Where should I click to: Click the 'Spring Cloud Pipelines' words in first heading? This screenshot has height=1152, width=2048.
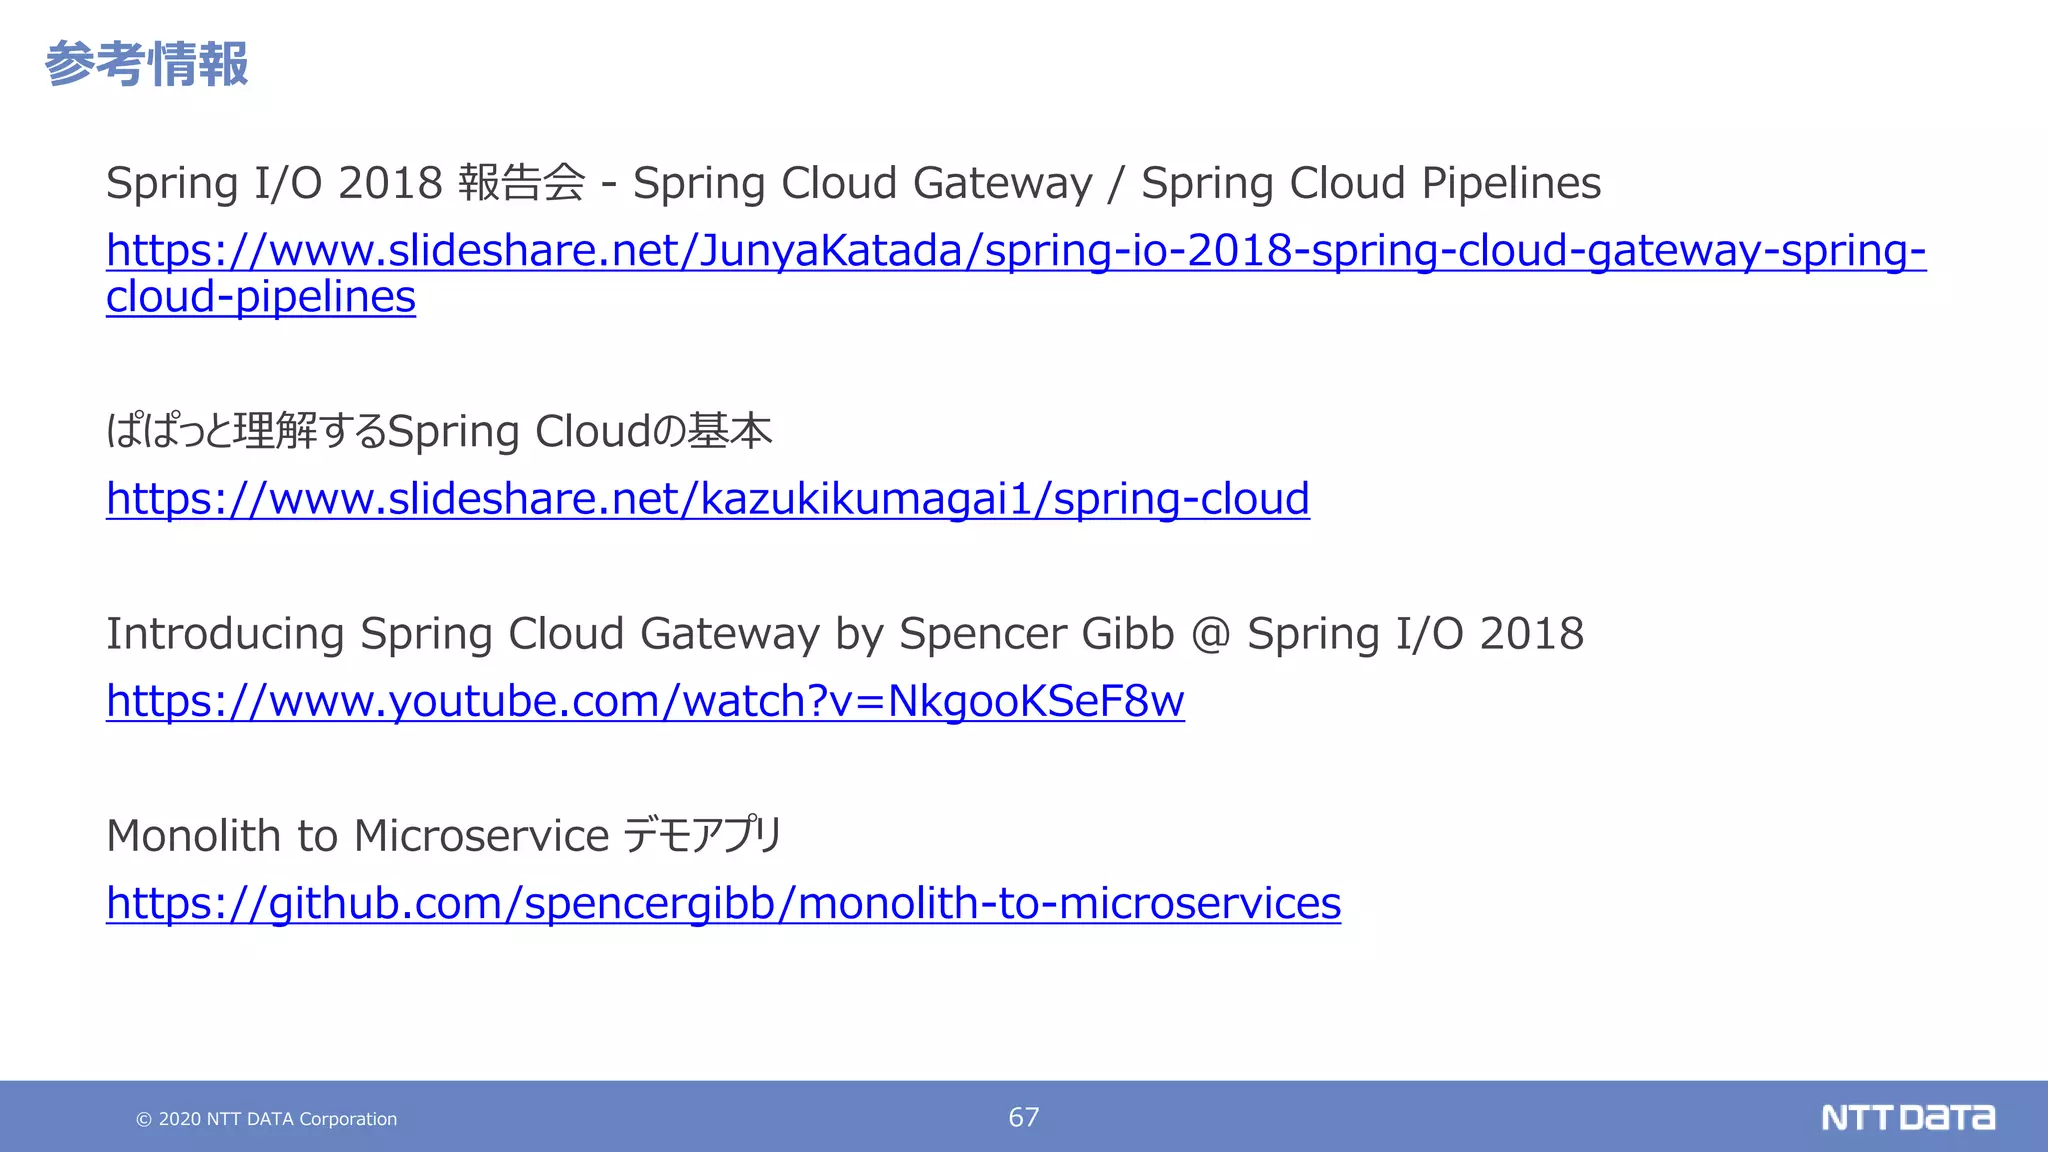(x=1370, y=183)
